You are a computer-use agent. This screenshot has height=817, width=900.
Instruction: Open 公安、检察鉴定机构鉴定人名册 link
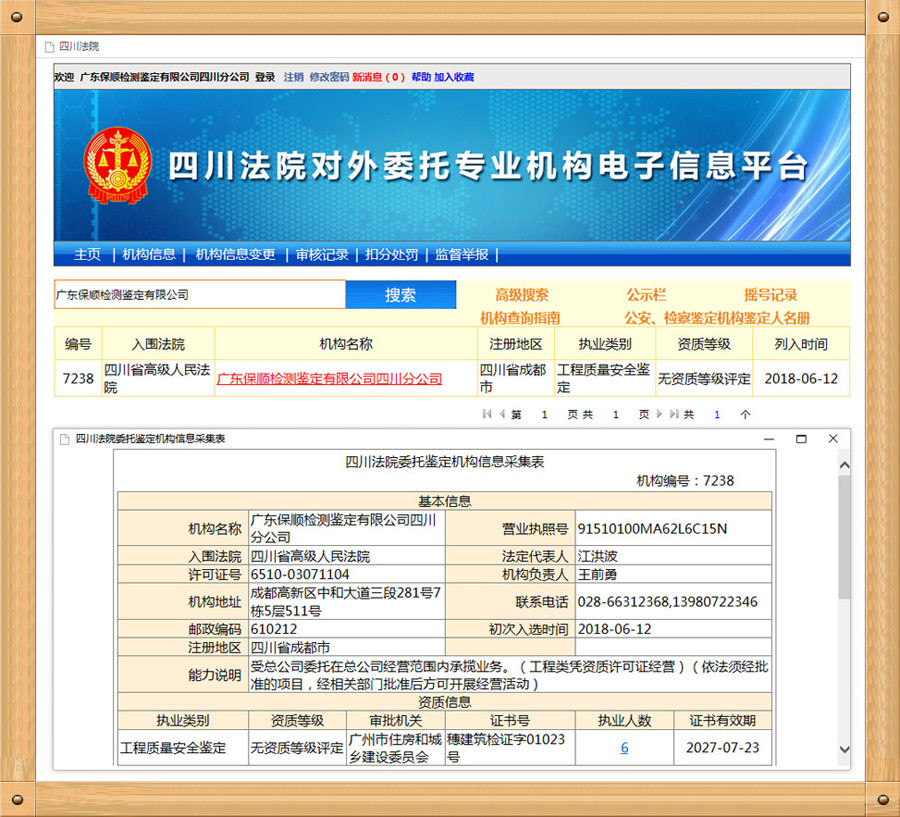pos(717,317)
